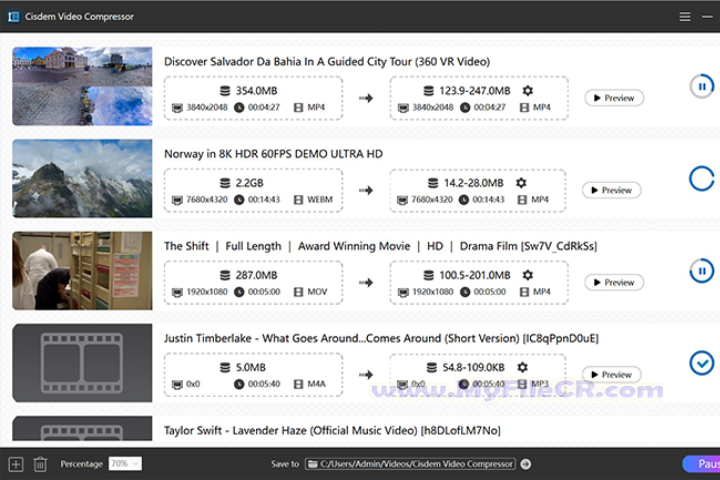Viewport: 720px width, 480px height.
Task: Delete videos using the trash icon
Action: (x=40, y=464)
